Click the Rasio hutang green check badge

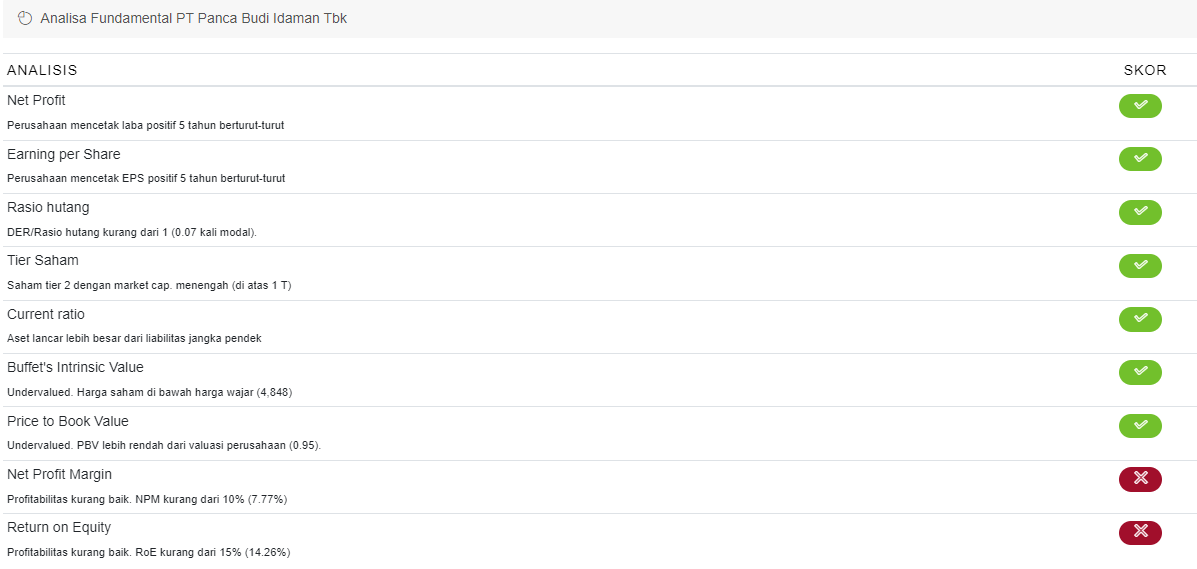click(1140, 212)
